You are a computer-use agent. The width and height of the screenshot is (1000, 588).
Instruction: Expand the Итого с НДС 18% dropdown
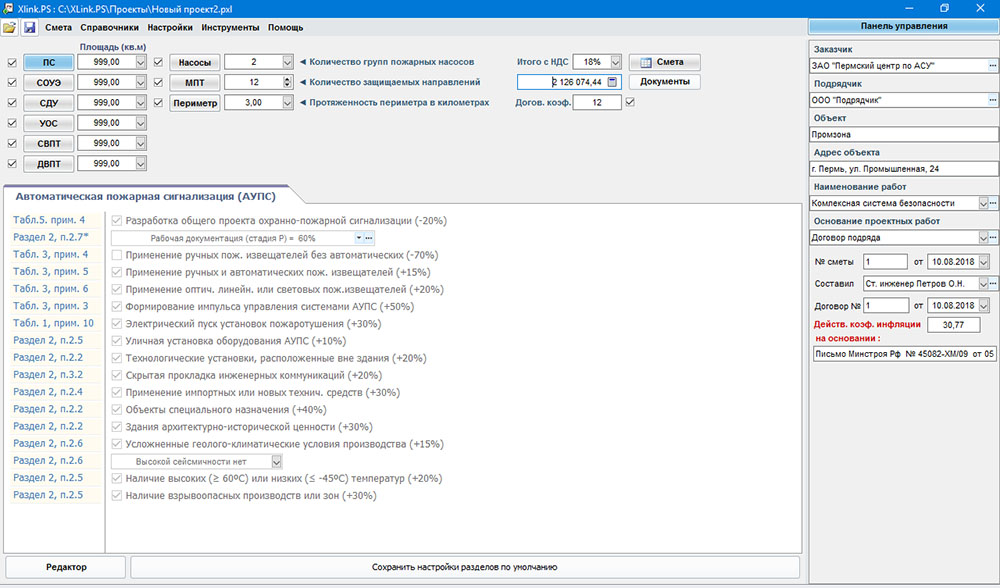[x=615, y=62]
